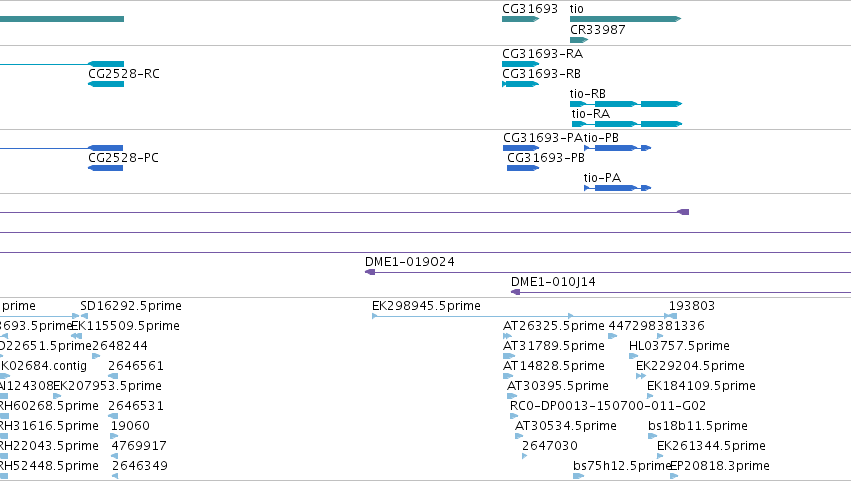
Task: Select label text DME1-010J14
Action: [553, 282]
